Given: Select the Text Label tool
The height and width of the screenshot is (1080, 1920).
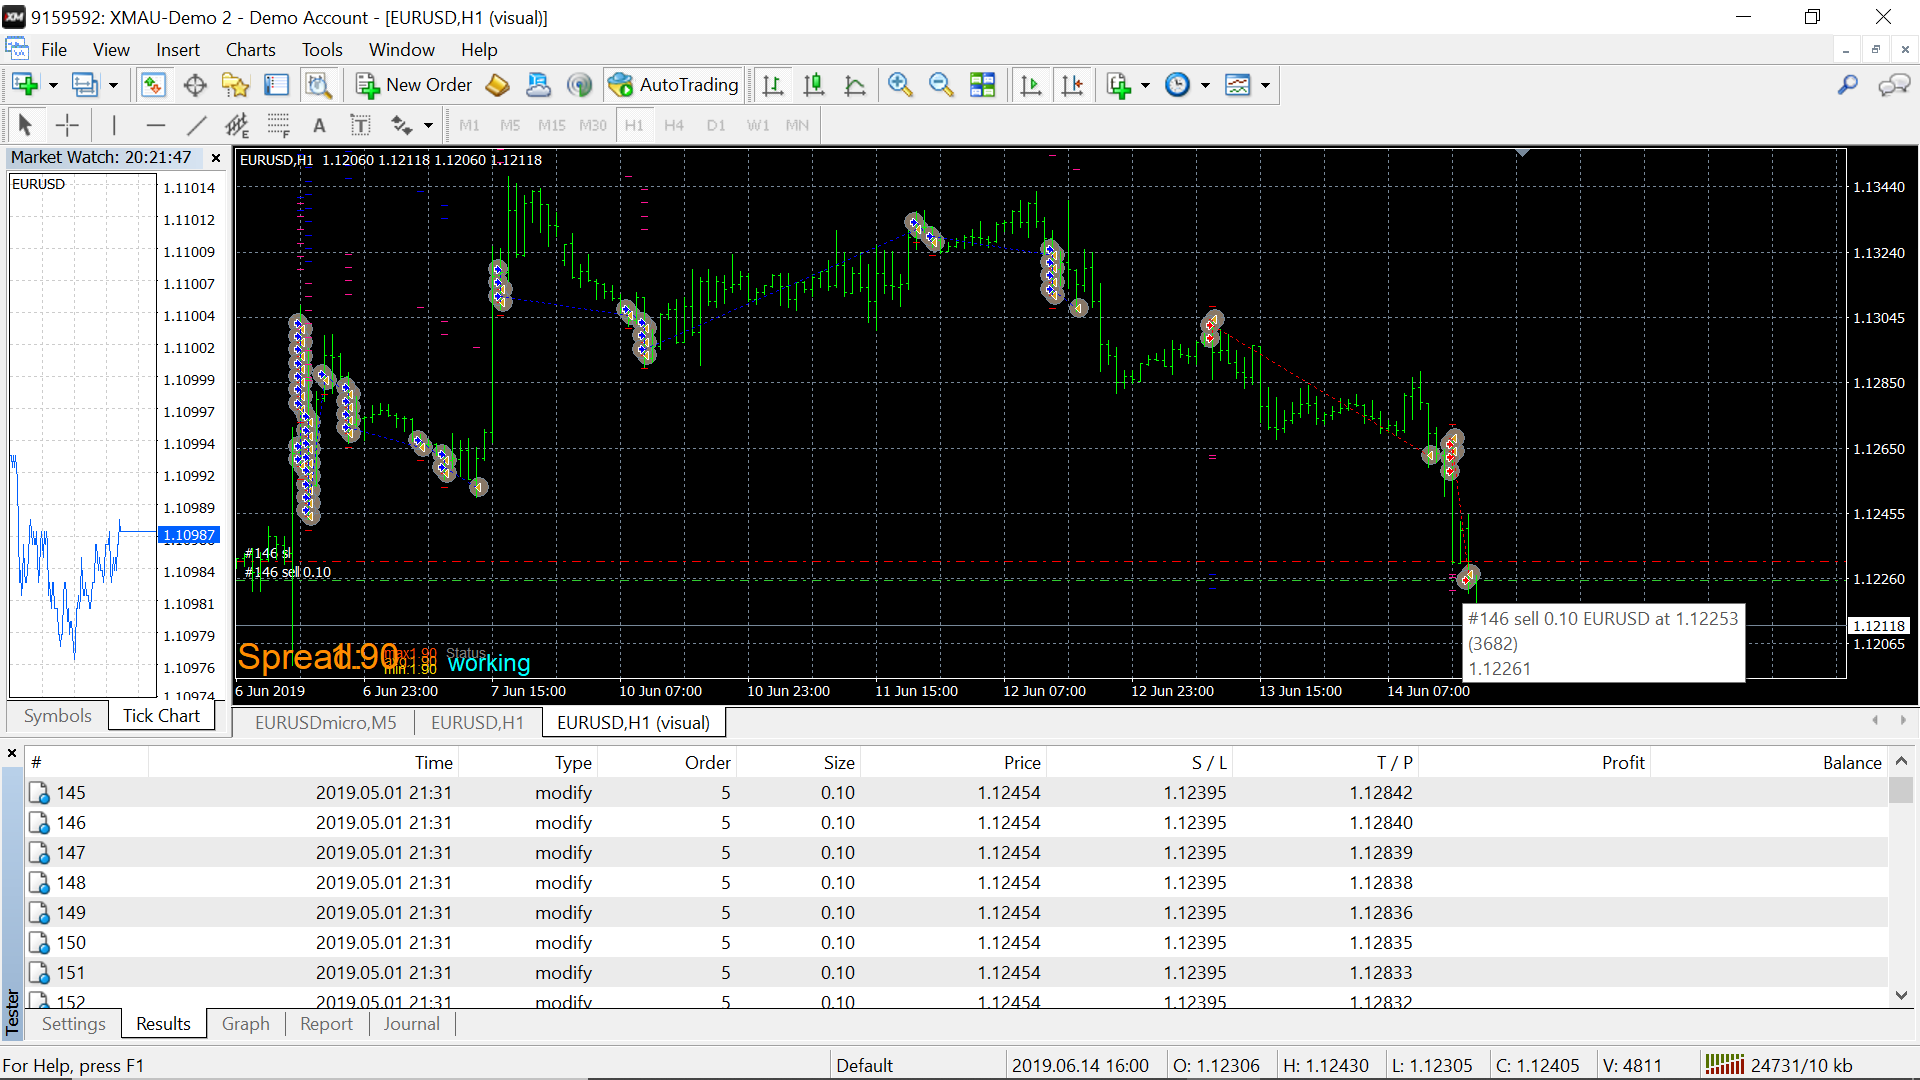Looking at the screenshot, I should pyautogui.click(x=360, y=125).
